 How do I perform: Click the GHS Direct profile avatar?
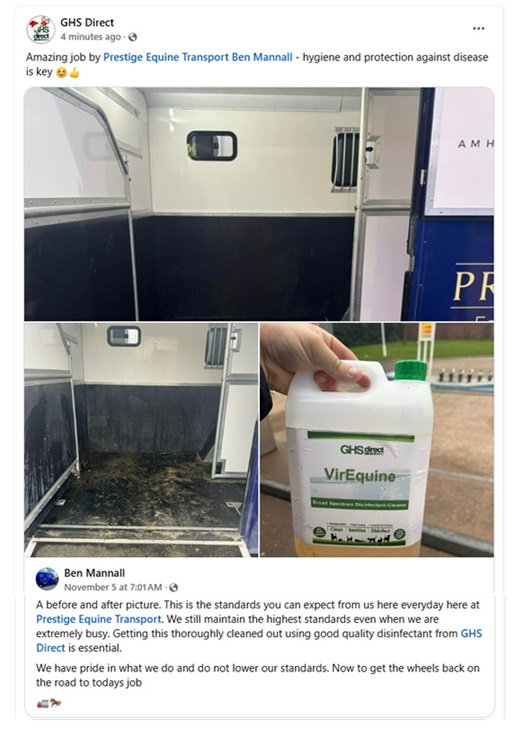pos(40,29)
